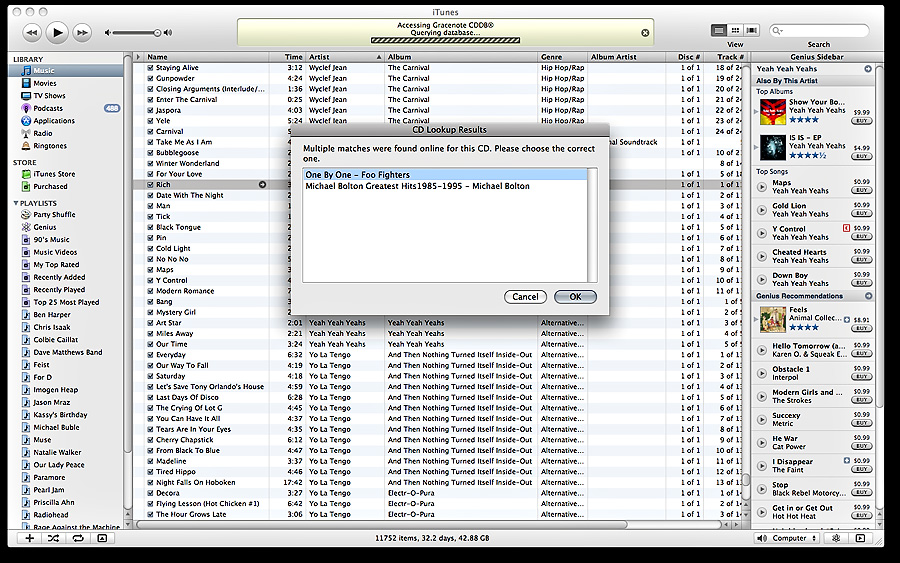Click the Yeah Yeah Yeahs sidebar arrow

click(868, 69)
